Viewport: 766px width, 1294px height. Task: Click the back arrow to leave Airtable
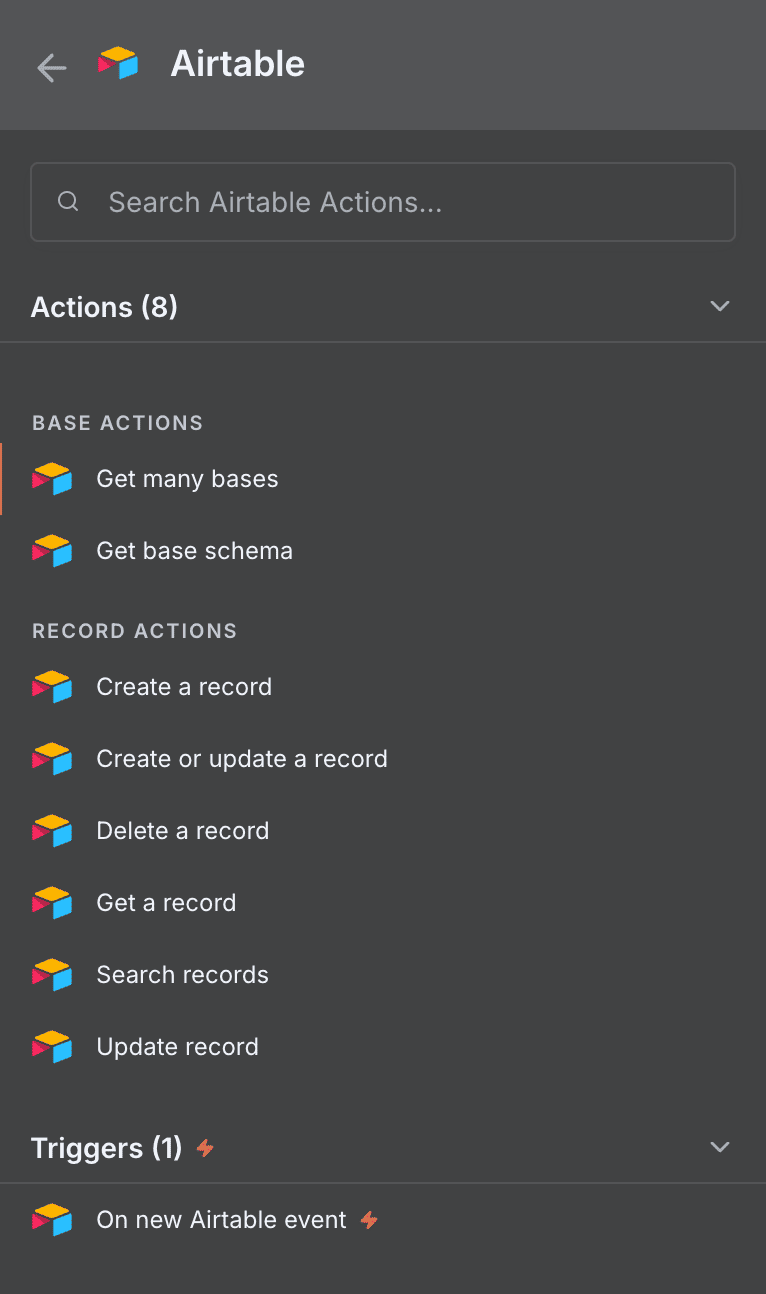point(51,66)
